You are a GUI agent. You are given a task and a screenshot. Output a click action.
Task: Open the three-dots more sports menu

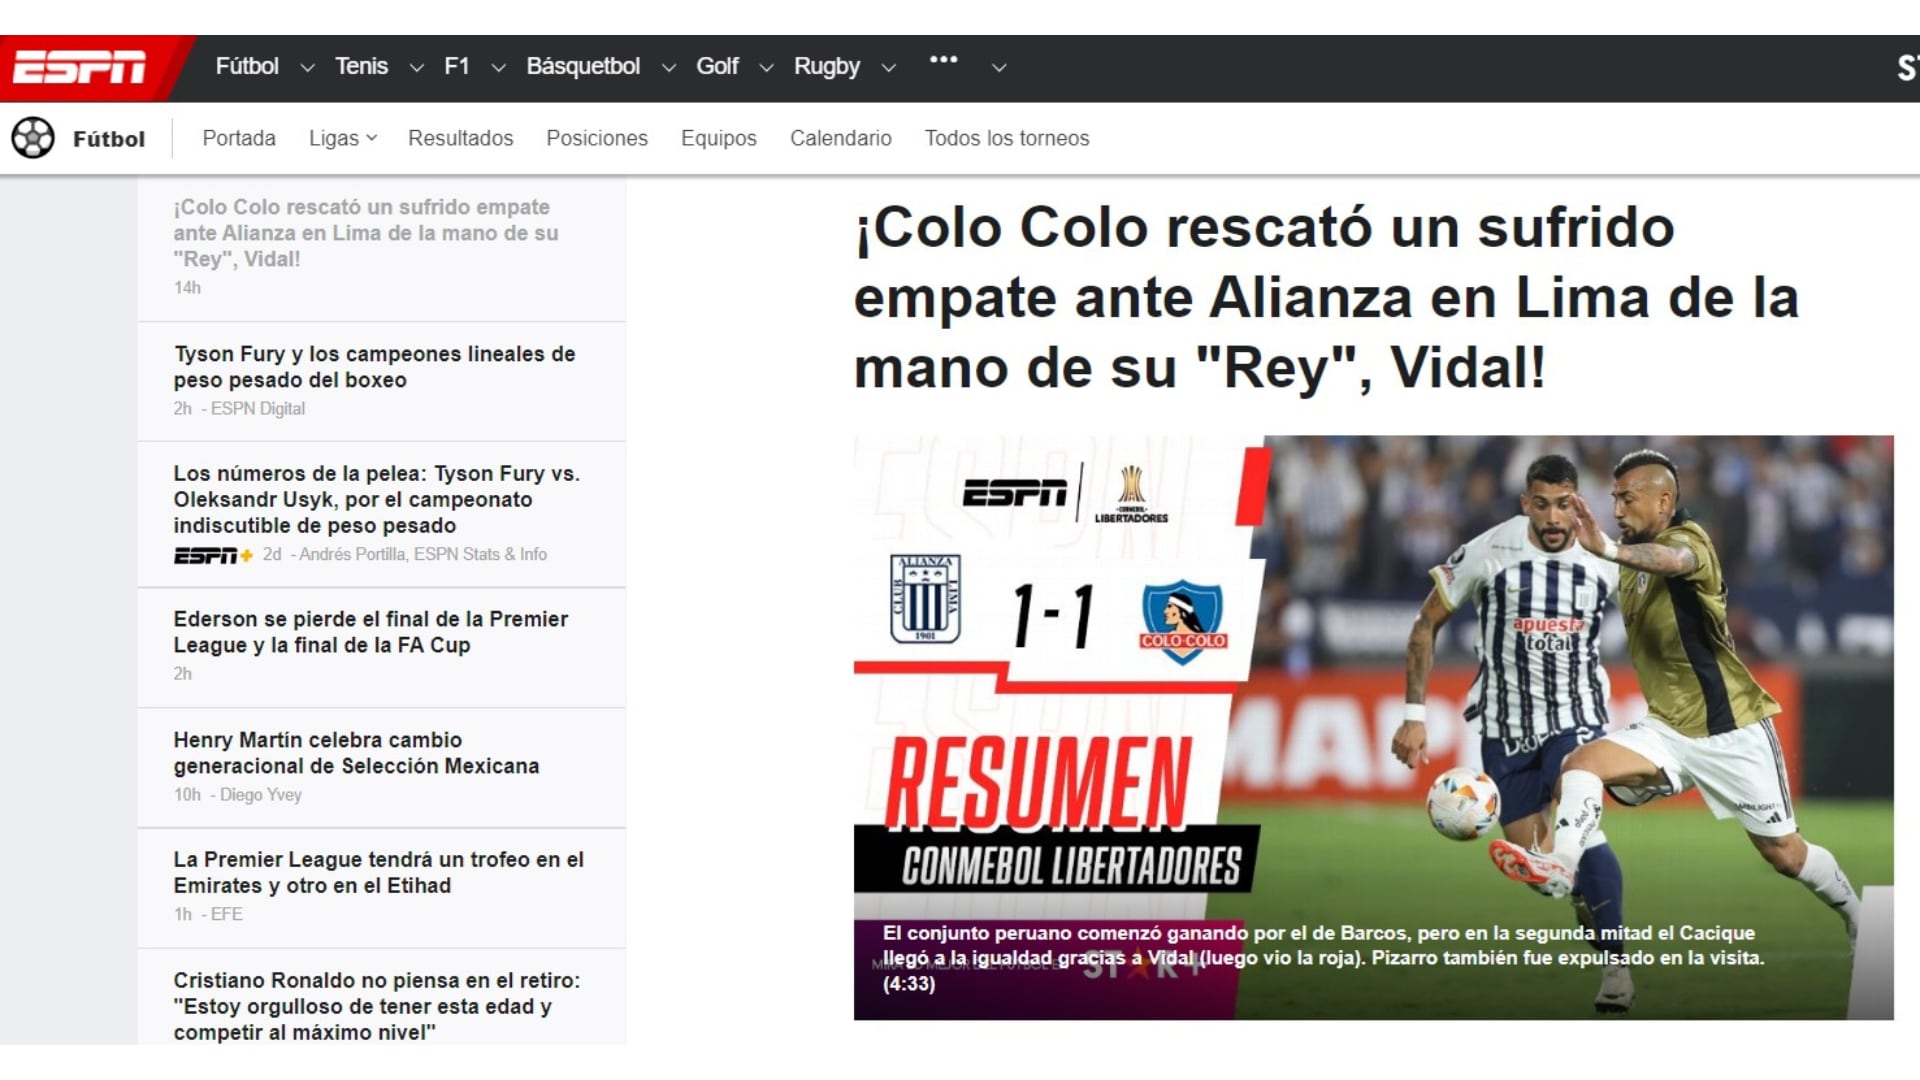point(943,60)
